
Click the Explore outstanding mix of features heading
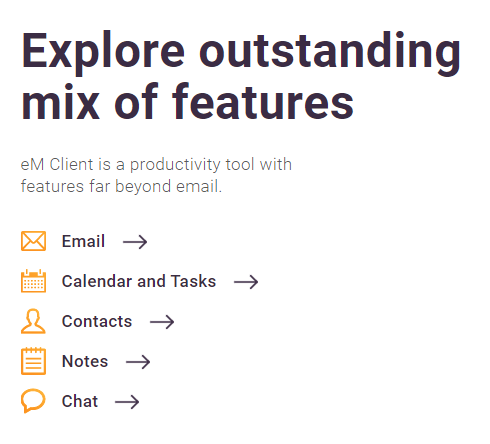coord(241,76)
